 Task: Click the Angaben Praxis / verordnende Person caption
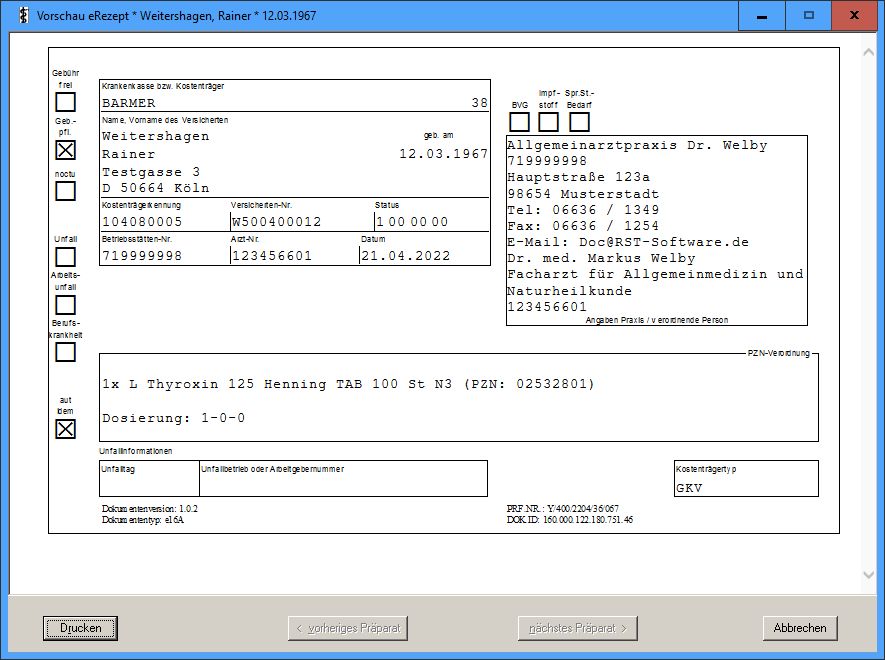657,320
